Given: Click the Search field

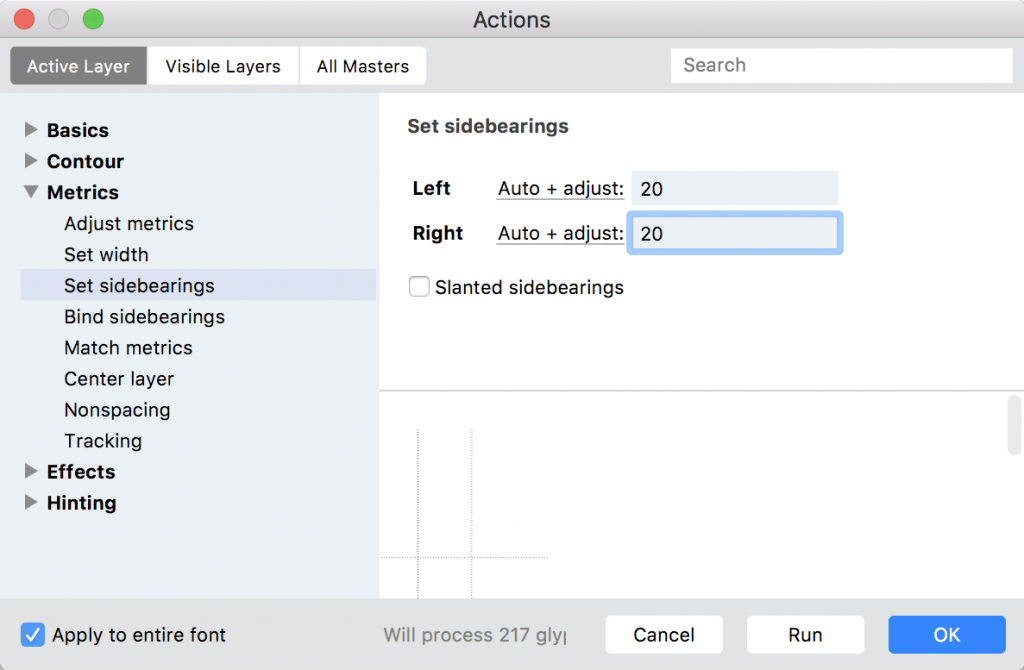Looking at the screenshot, I should click(840, 65).
